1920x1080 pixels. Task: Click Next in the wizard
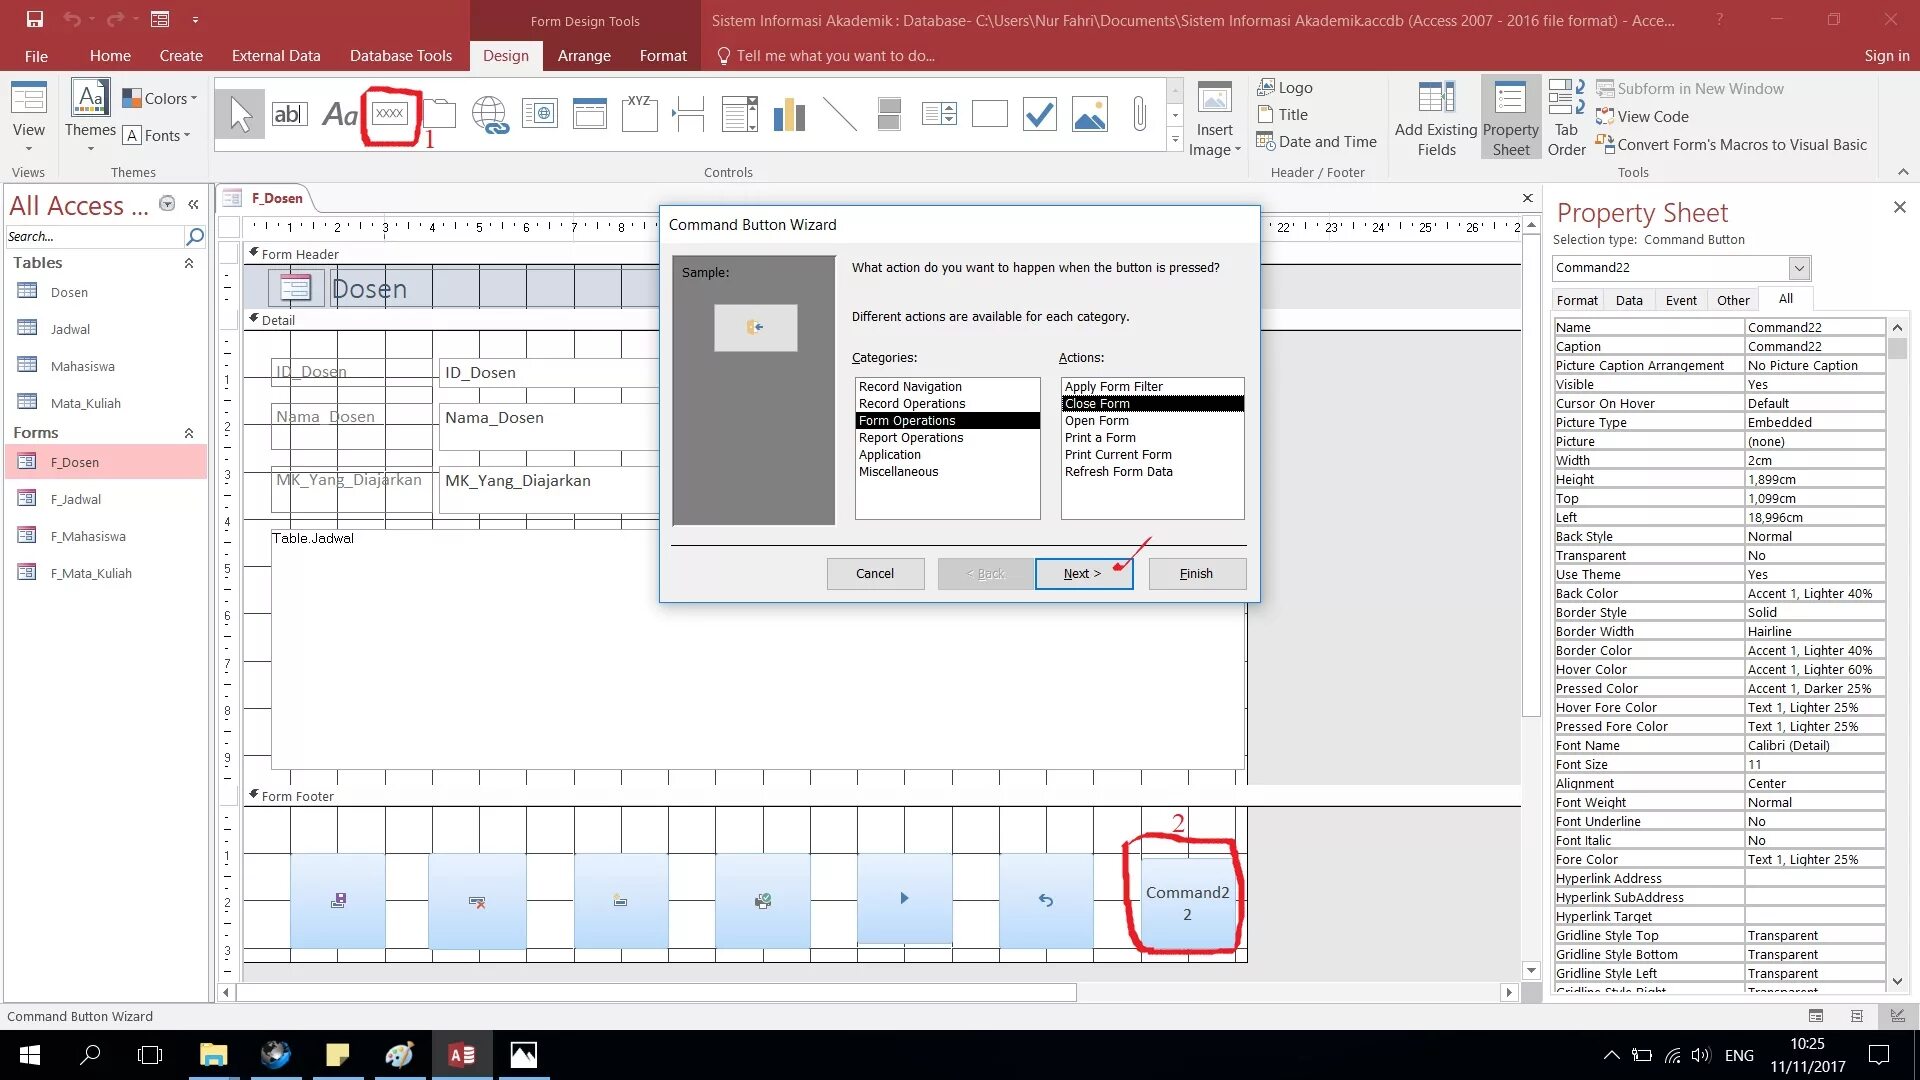point(1083,574)
